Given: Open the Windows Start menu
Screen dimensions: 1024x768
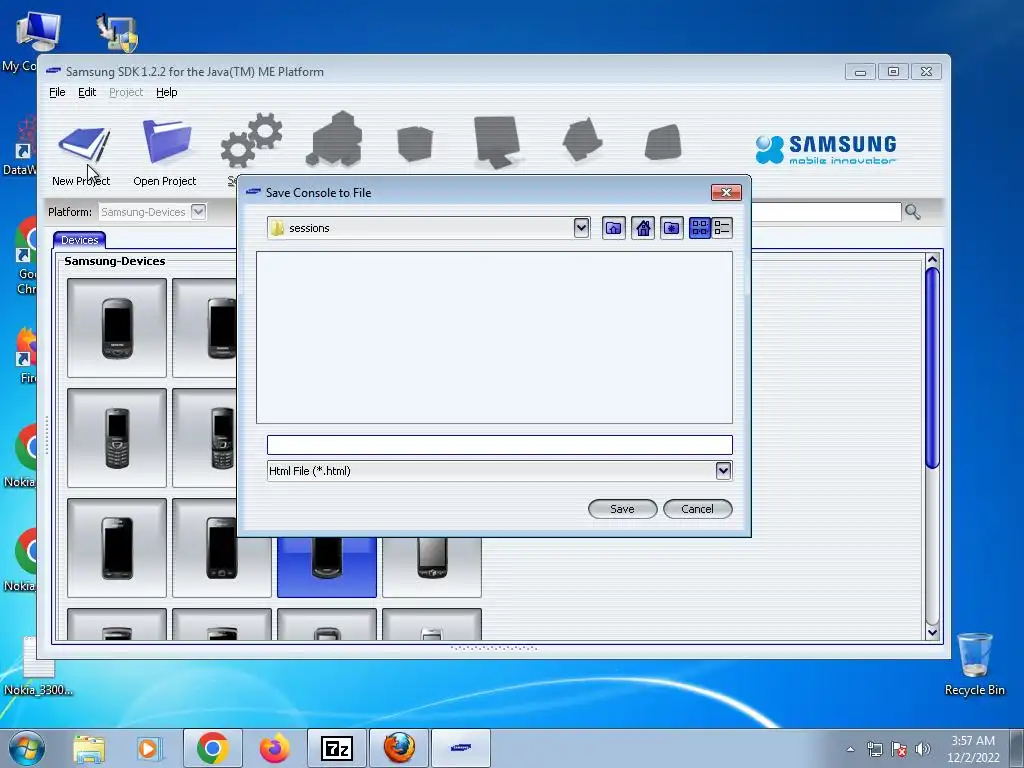Looking at the screenshot, I should point(25,748).
